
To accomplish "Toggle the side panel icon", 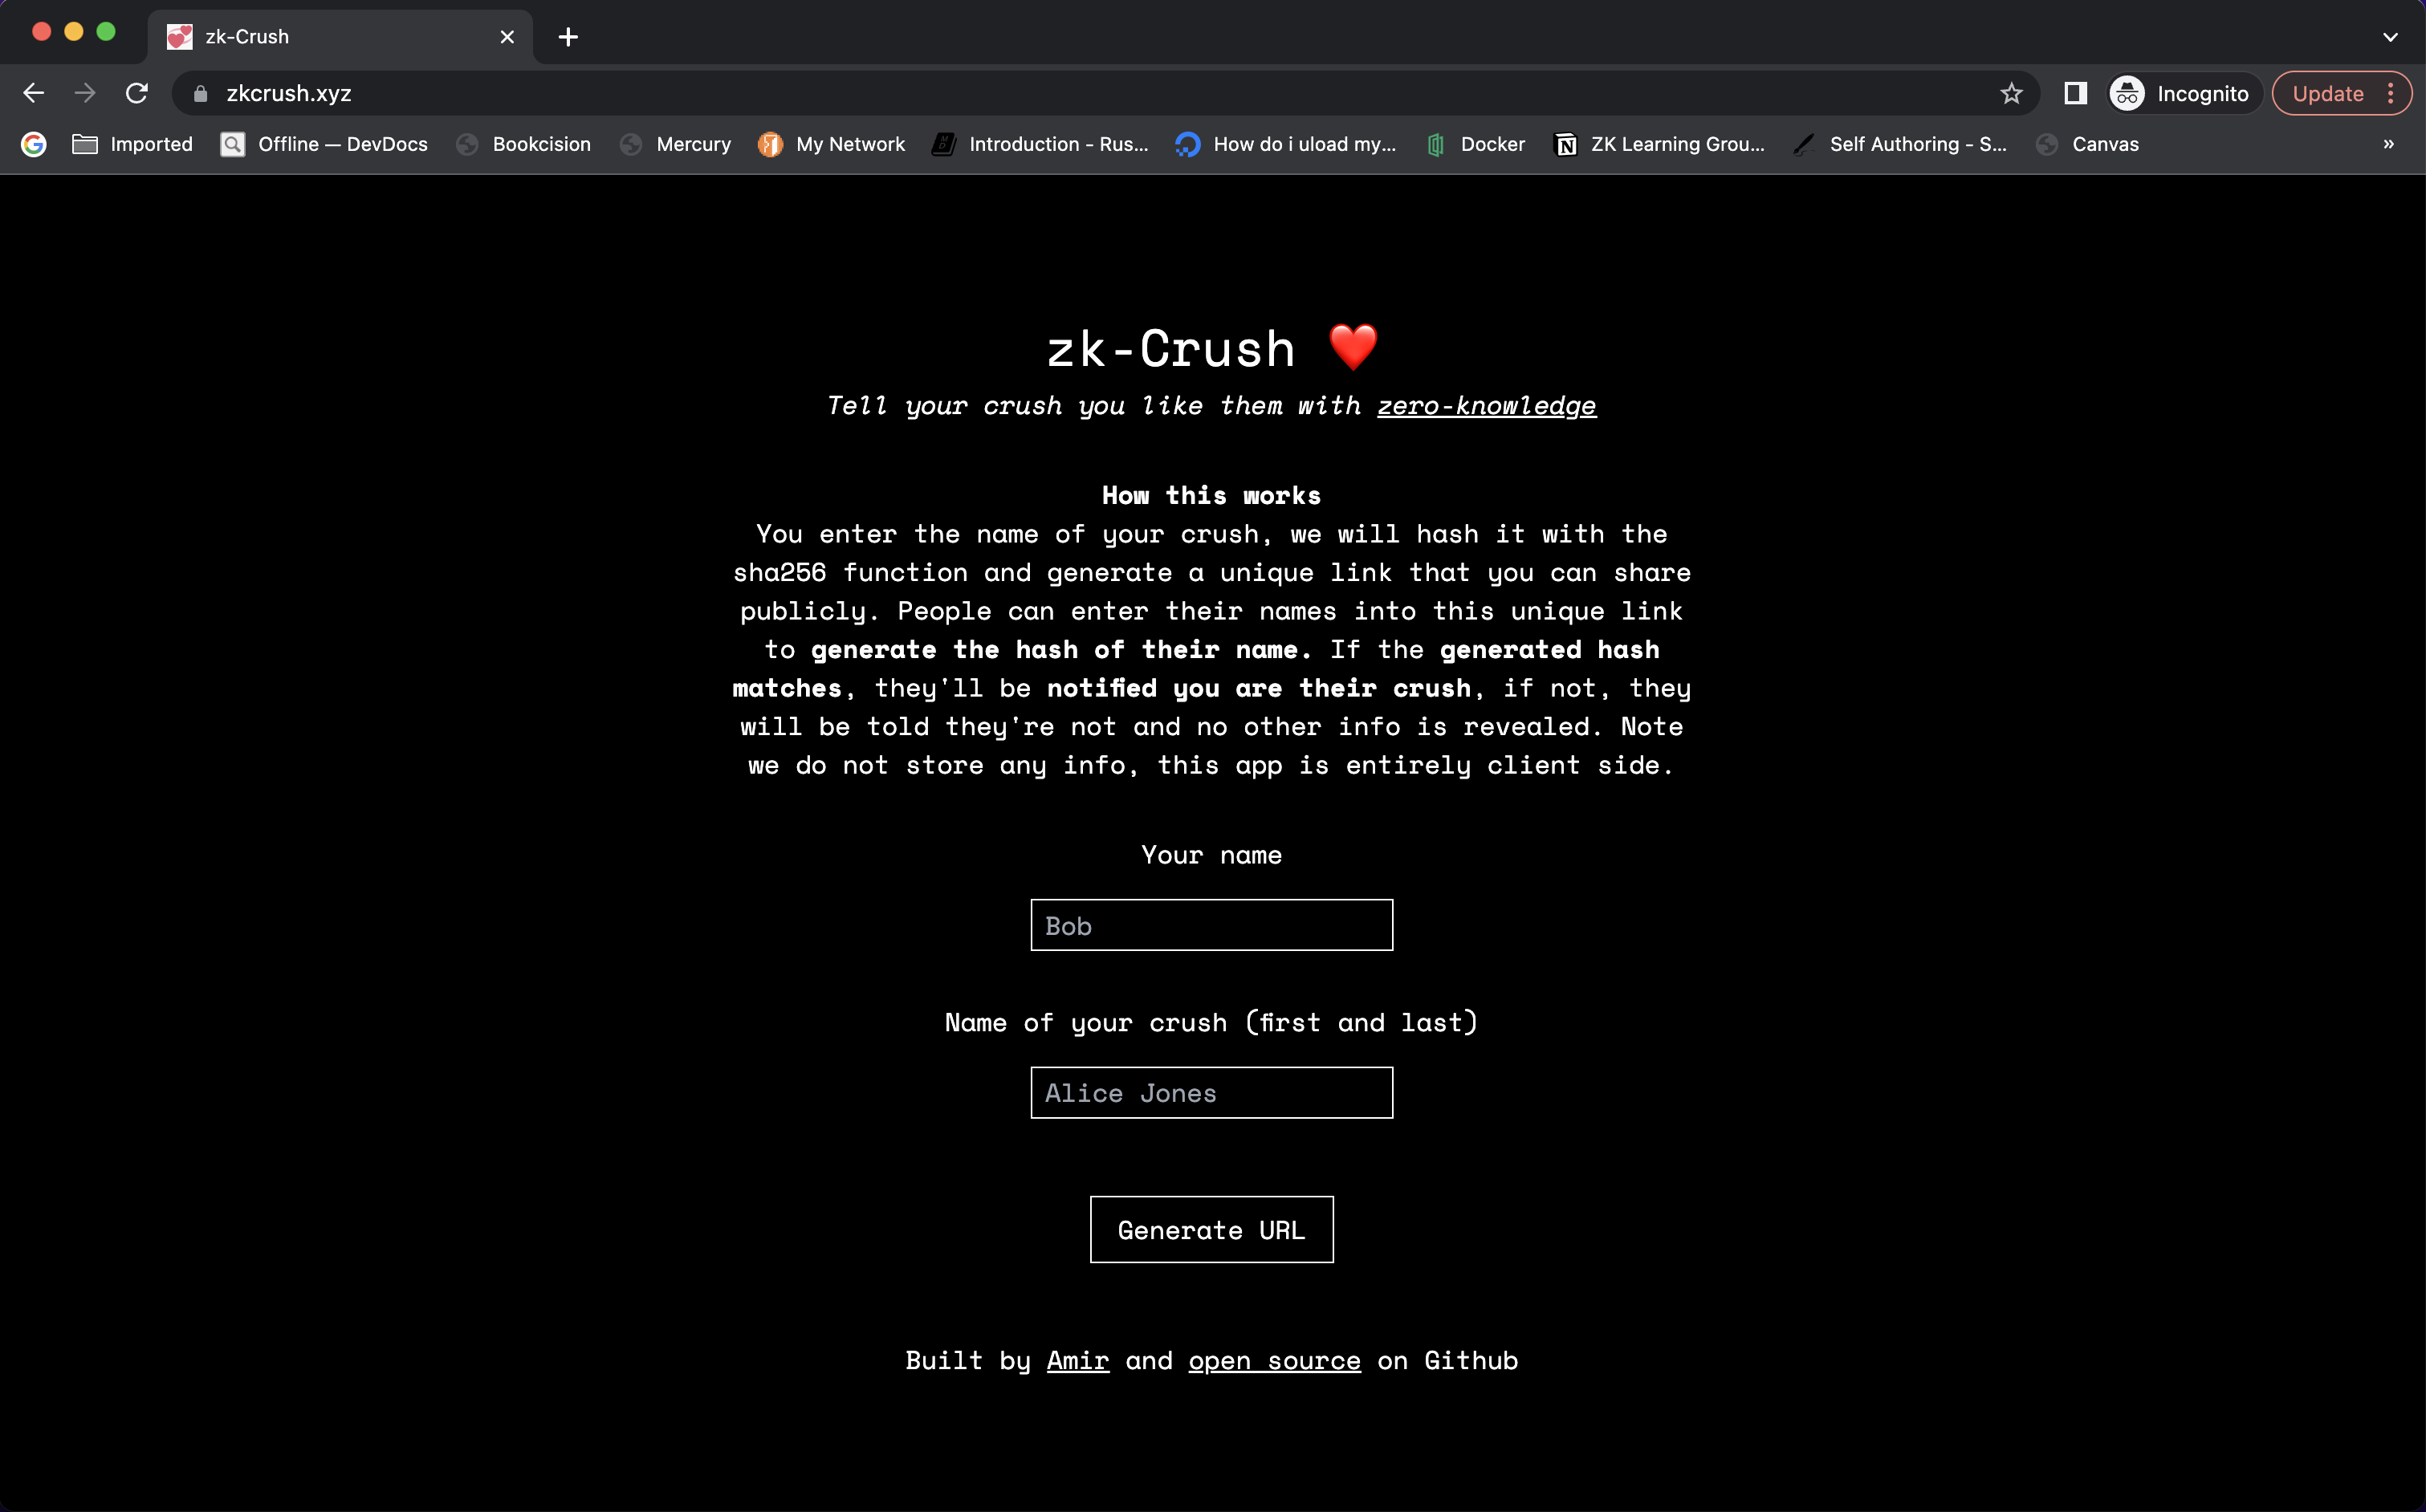I will point(2075,93).
